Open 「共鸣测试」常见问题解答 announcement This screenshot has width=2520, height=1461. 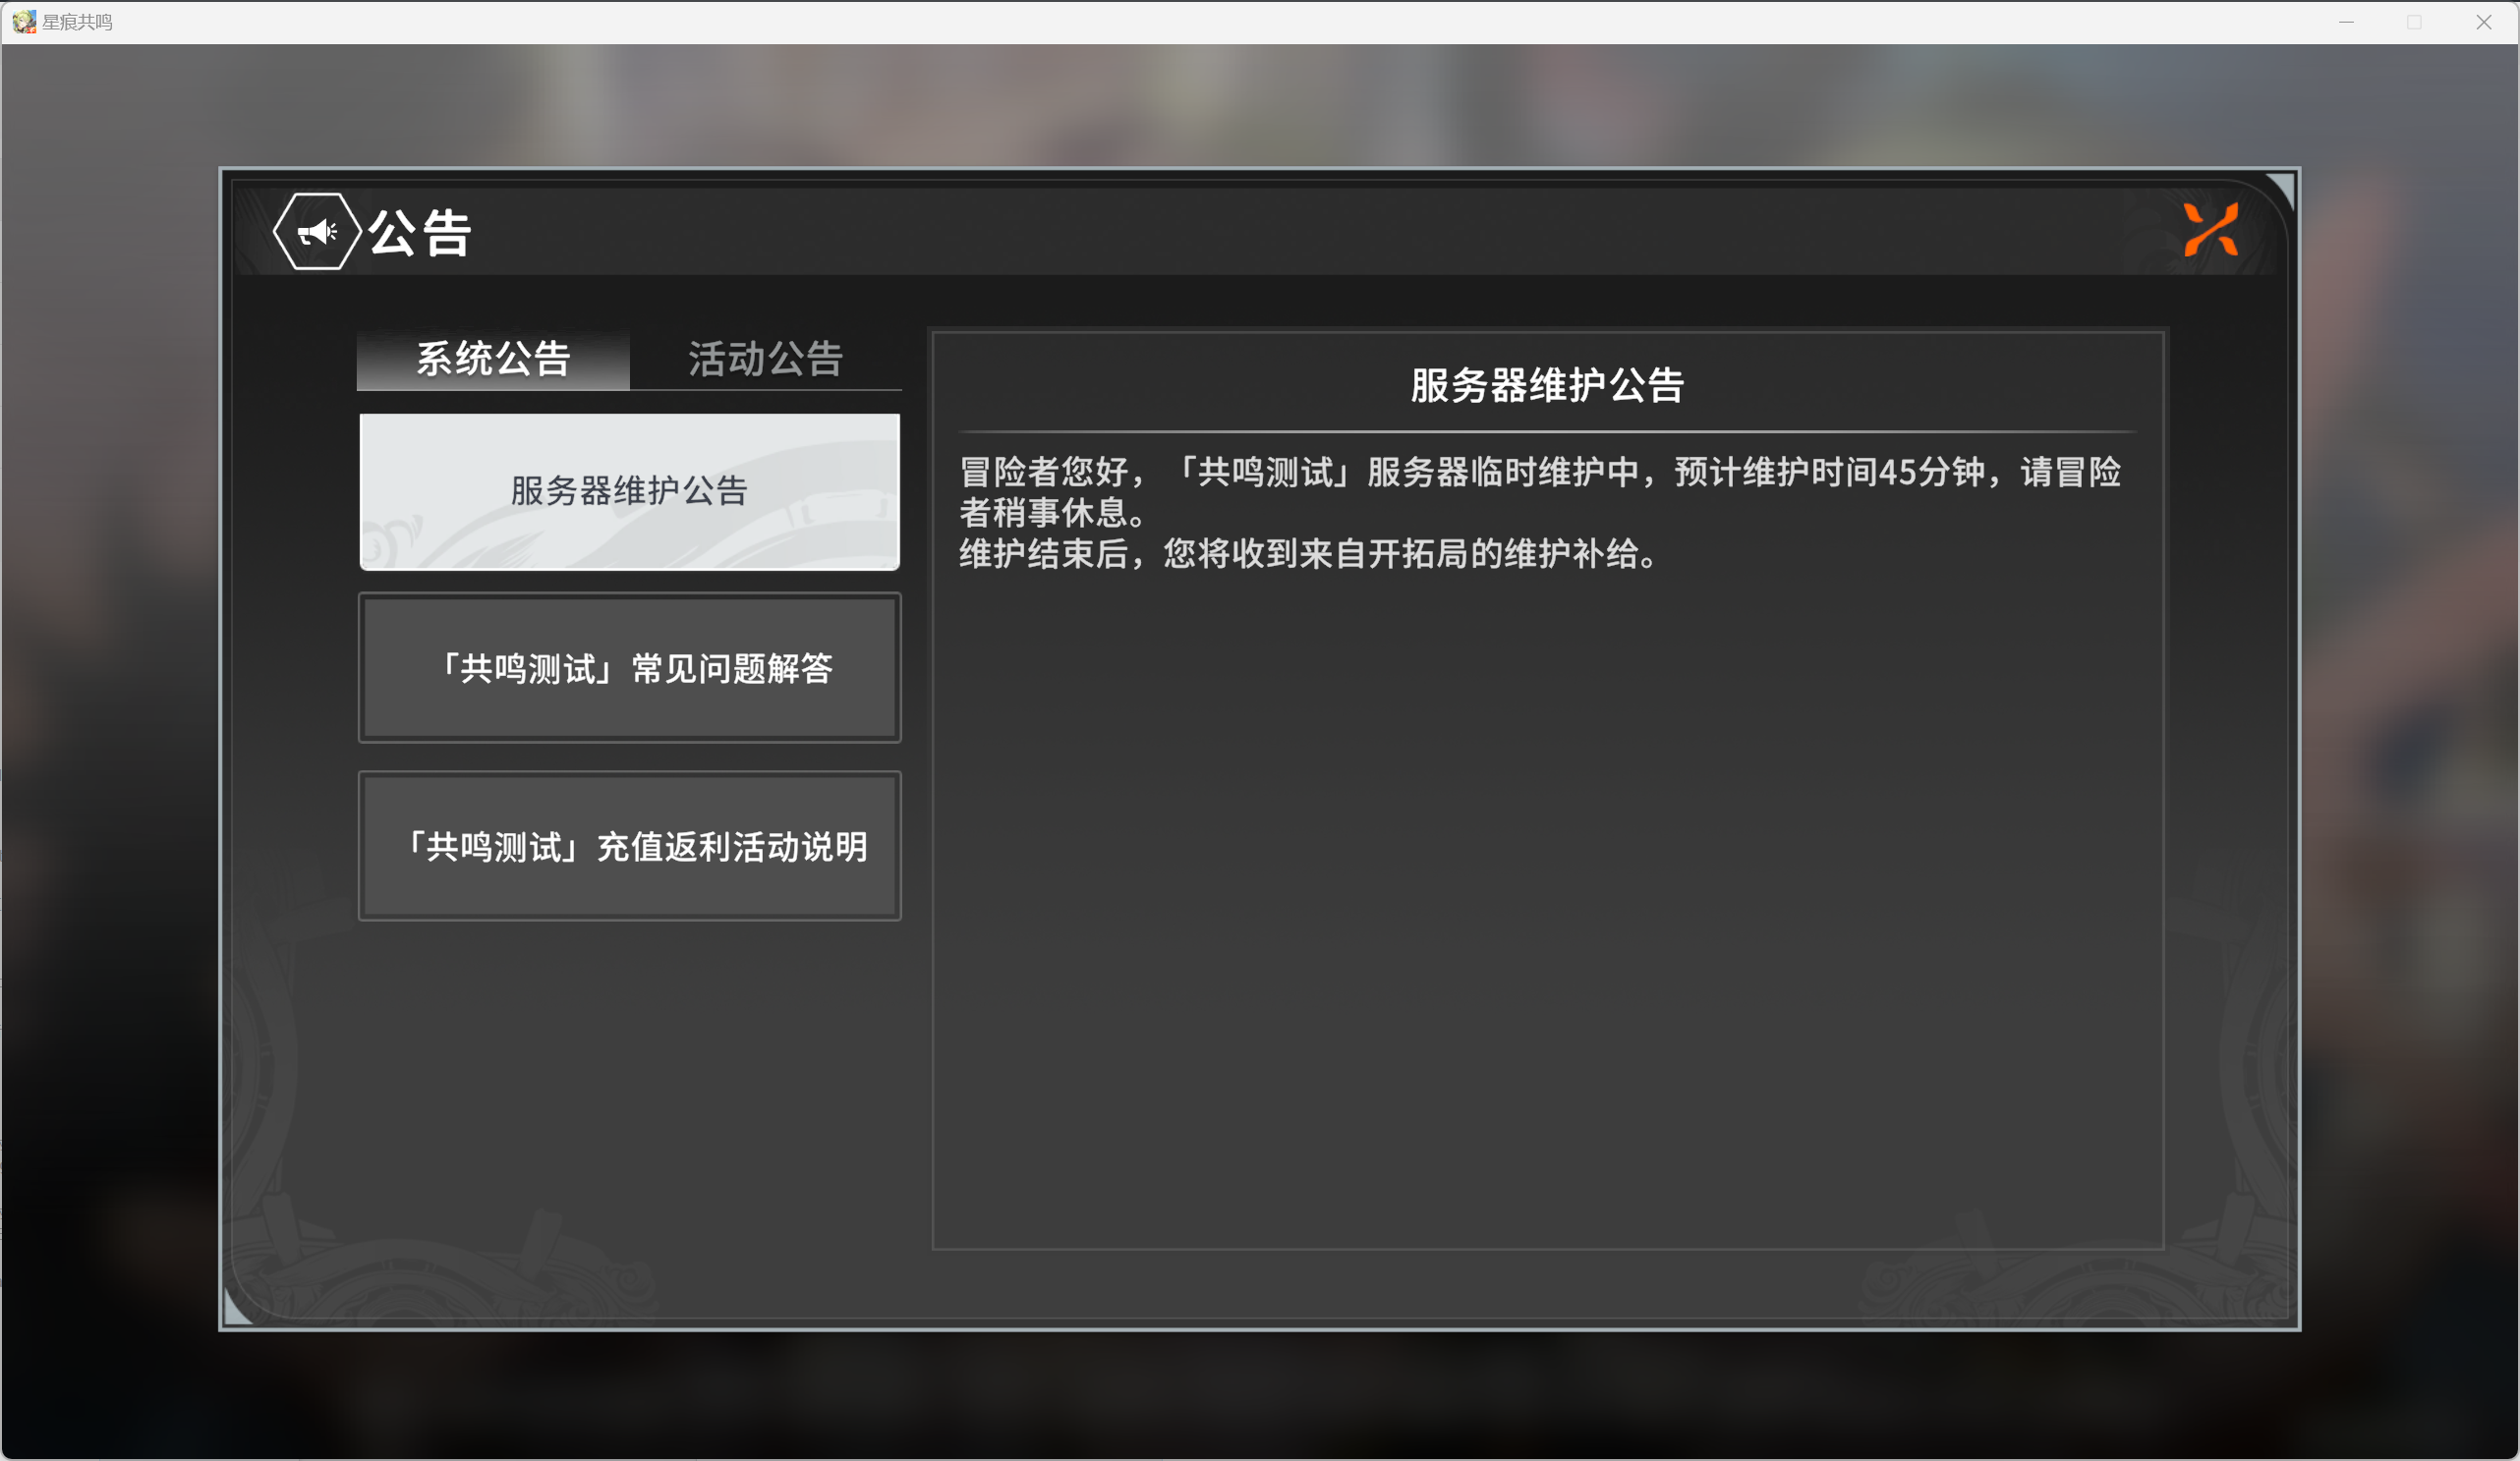point(630,668)
